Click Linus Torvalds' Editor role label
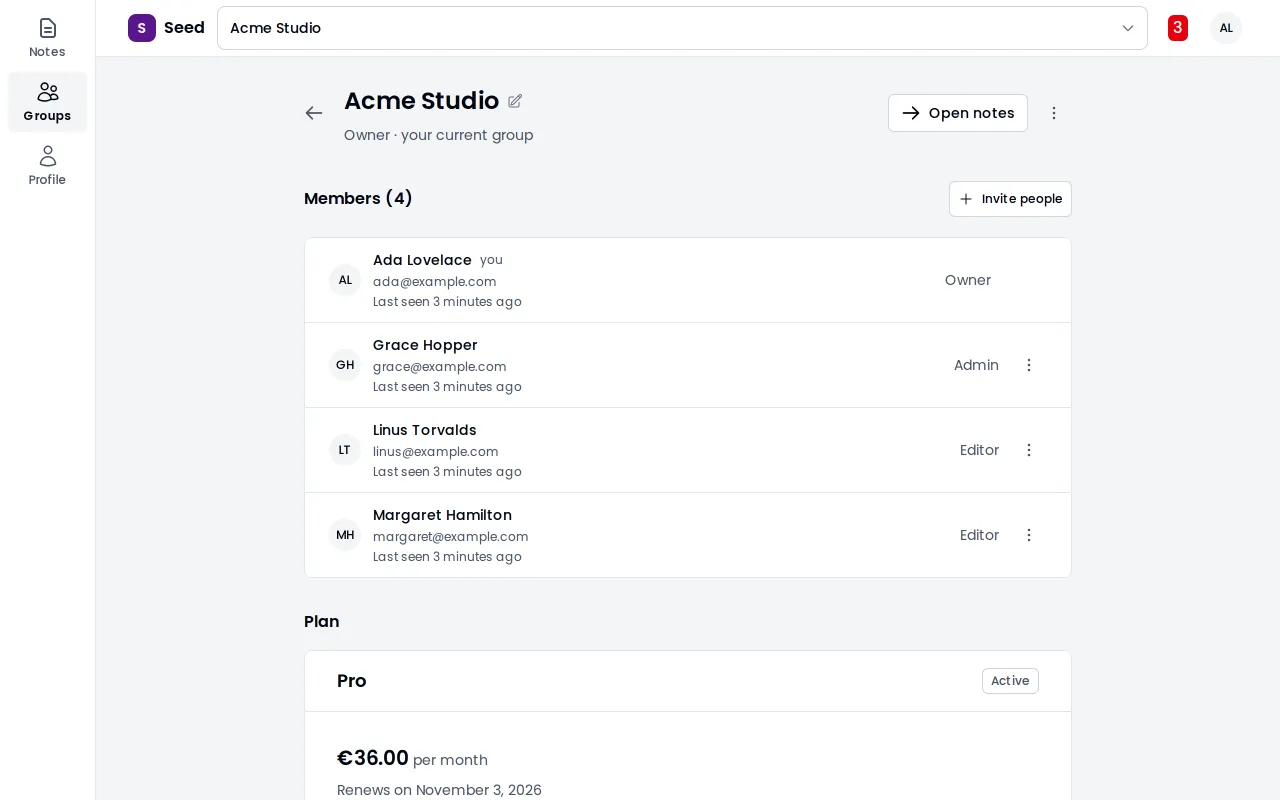1280x800 pixels. tap(979, 450)
